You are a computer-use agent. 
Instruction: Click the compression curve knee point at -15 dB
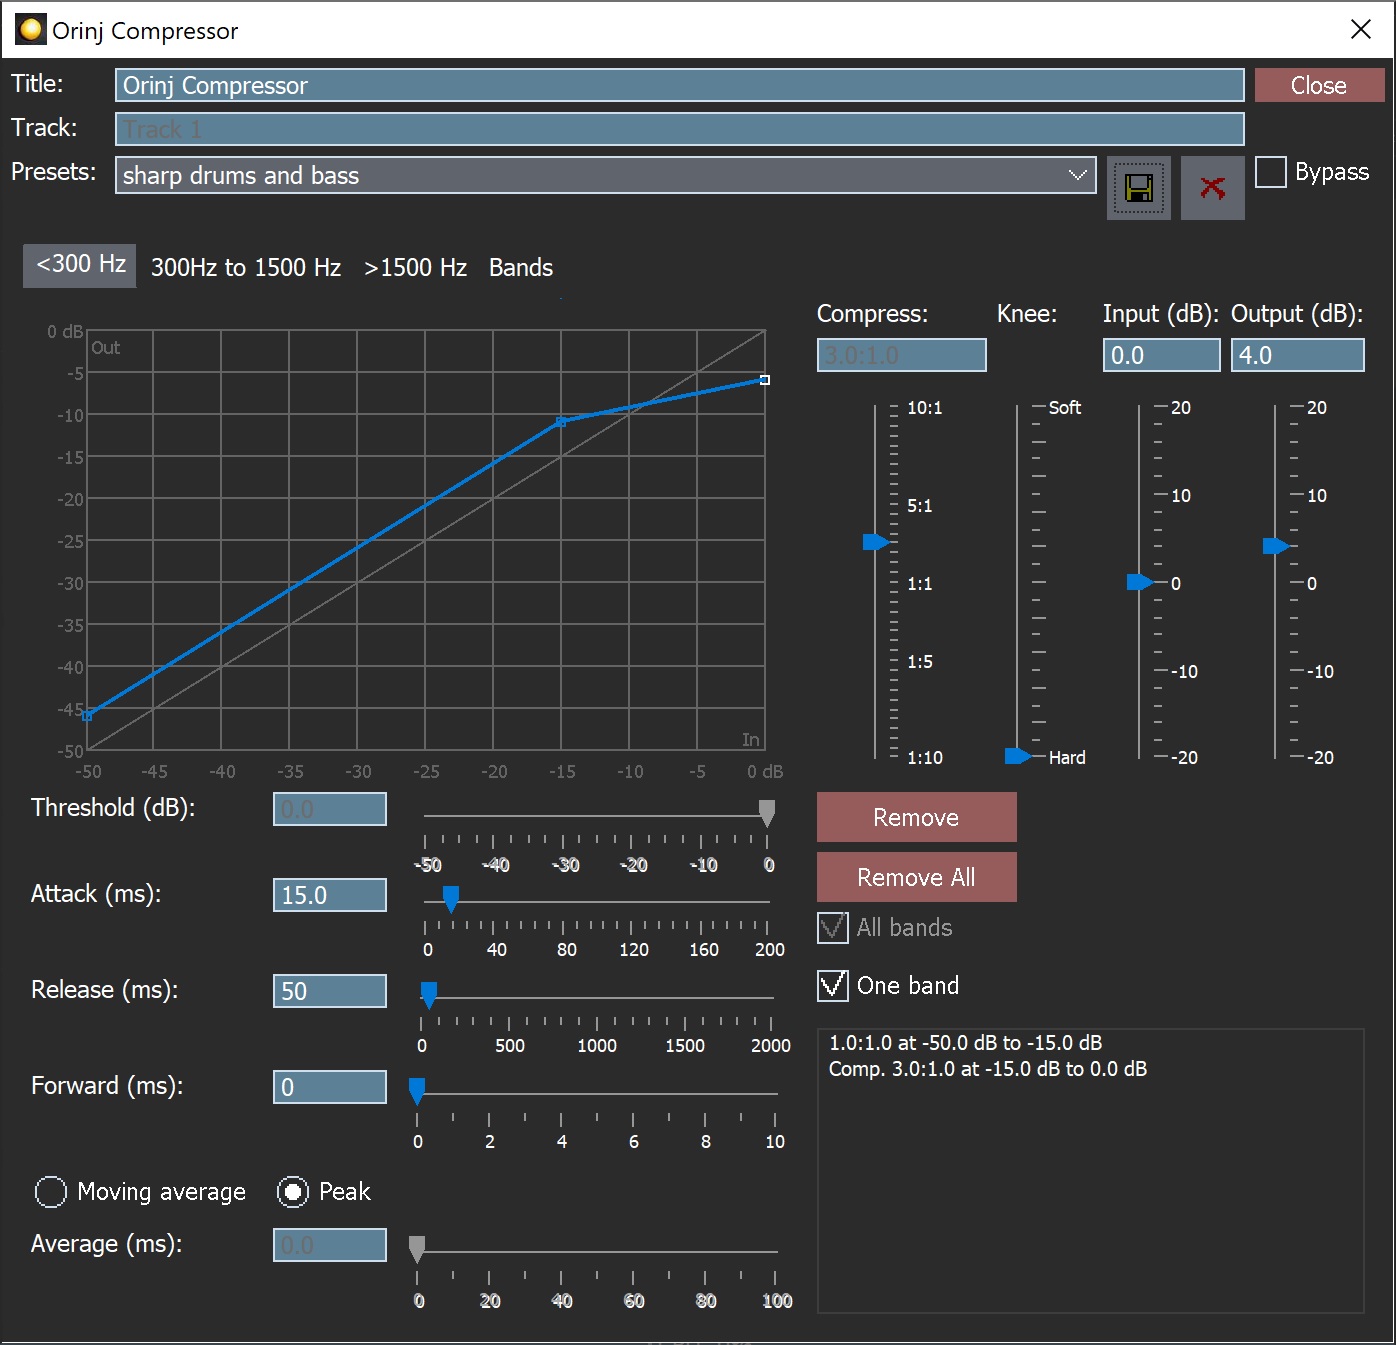(561, 422)
